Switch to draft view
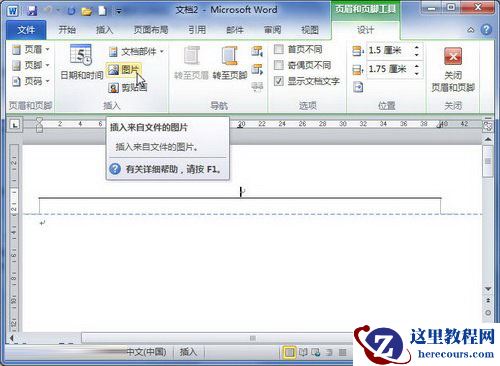500x366 pixels. tap(342, 352)
